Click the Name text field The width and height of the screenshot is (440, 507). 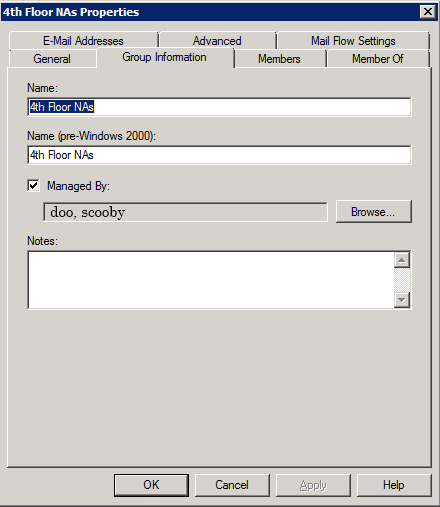(219, 107)
